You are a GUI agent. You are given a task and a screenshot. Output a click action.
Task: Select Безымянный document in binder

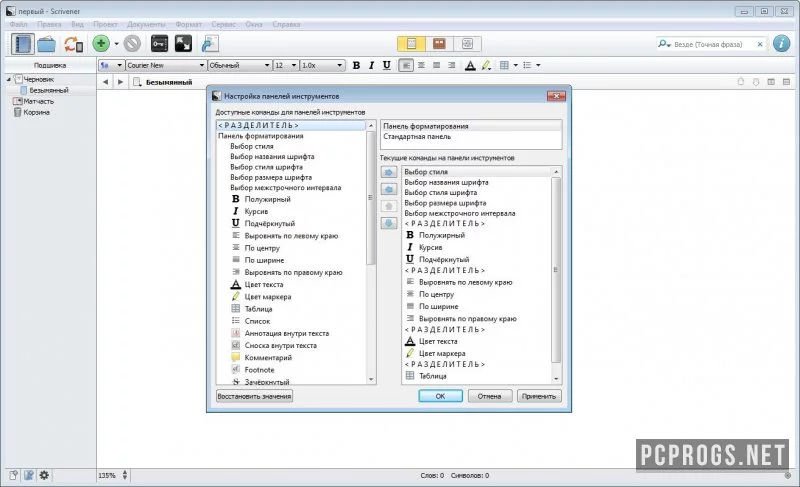[49, 90]
